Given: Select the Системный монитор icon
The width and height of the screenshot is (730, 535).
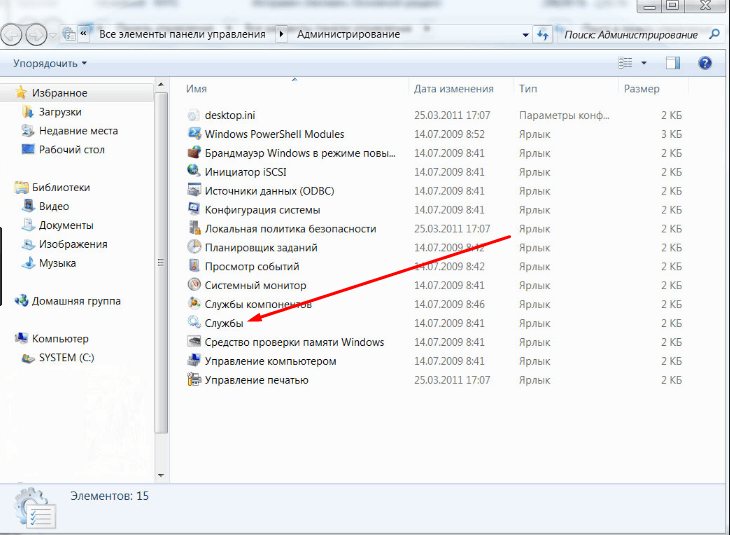Looking at the screenshot, I should tap(194, 285).
